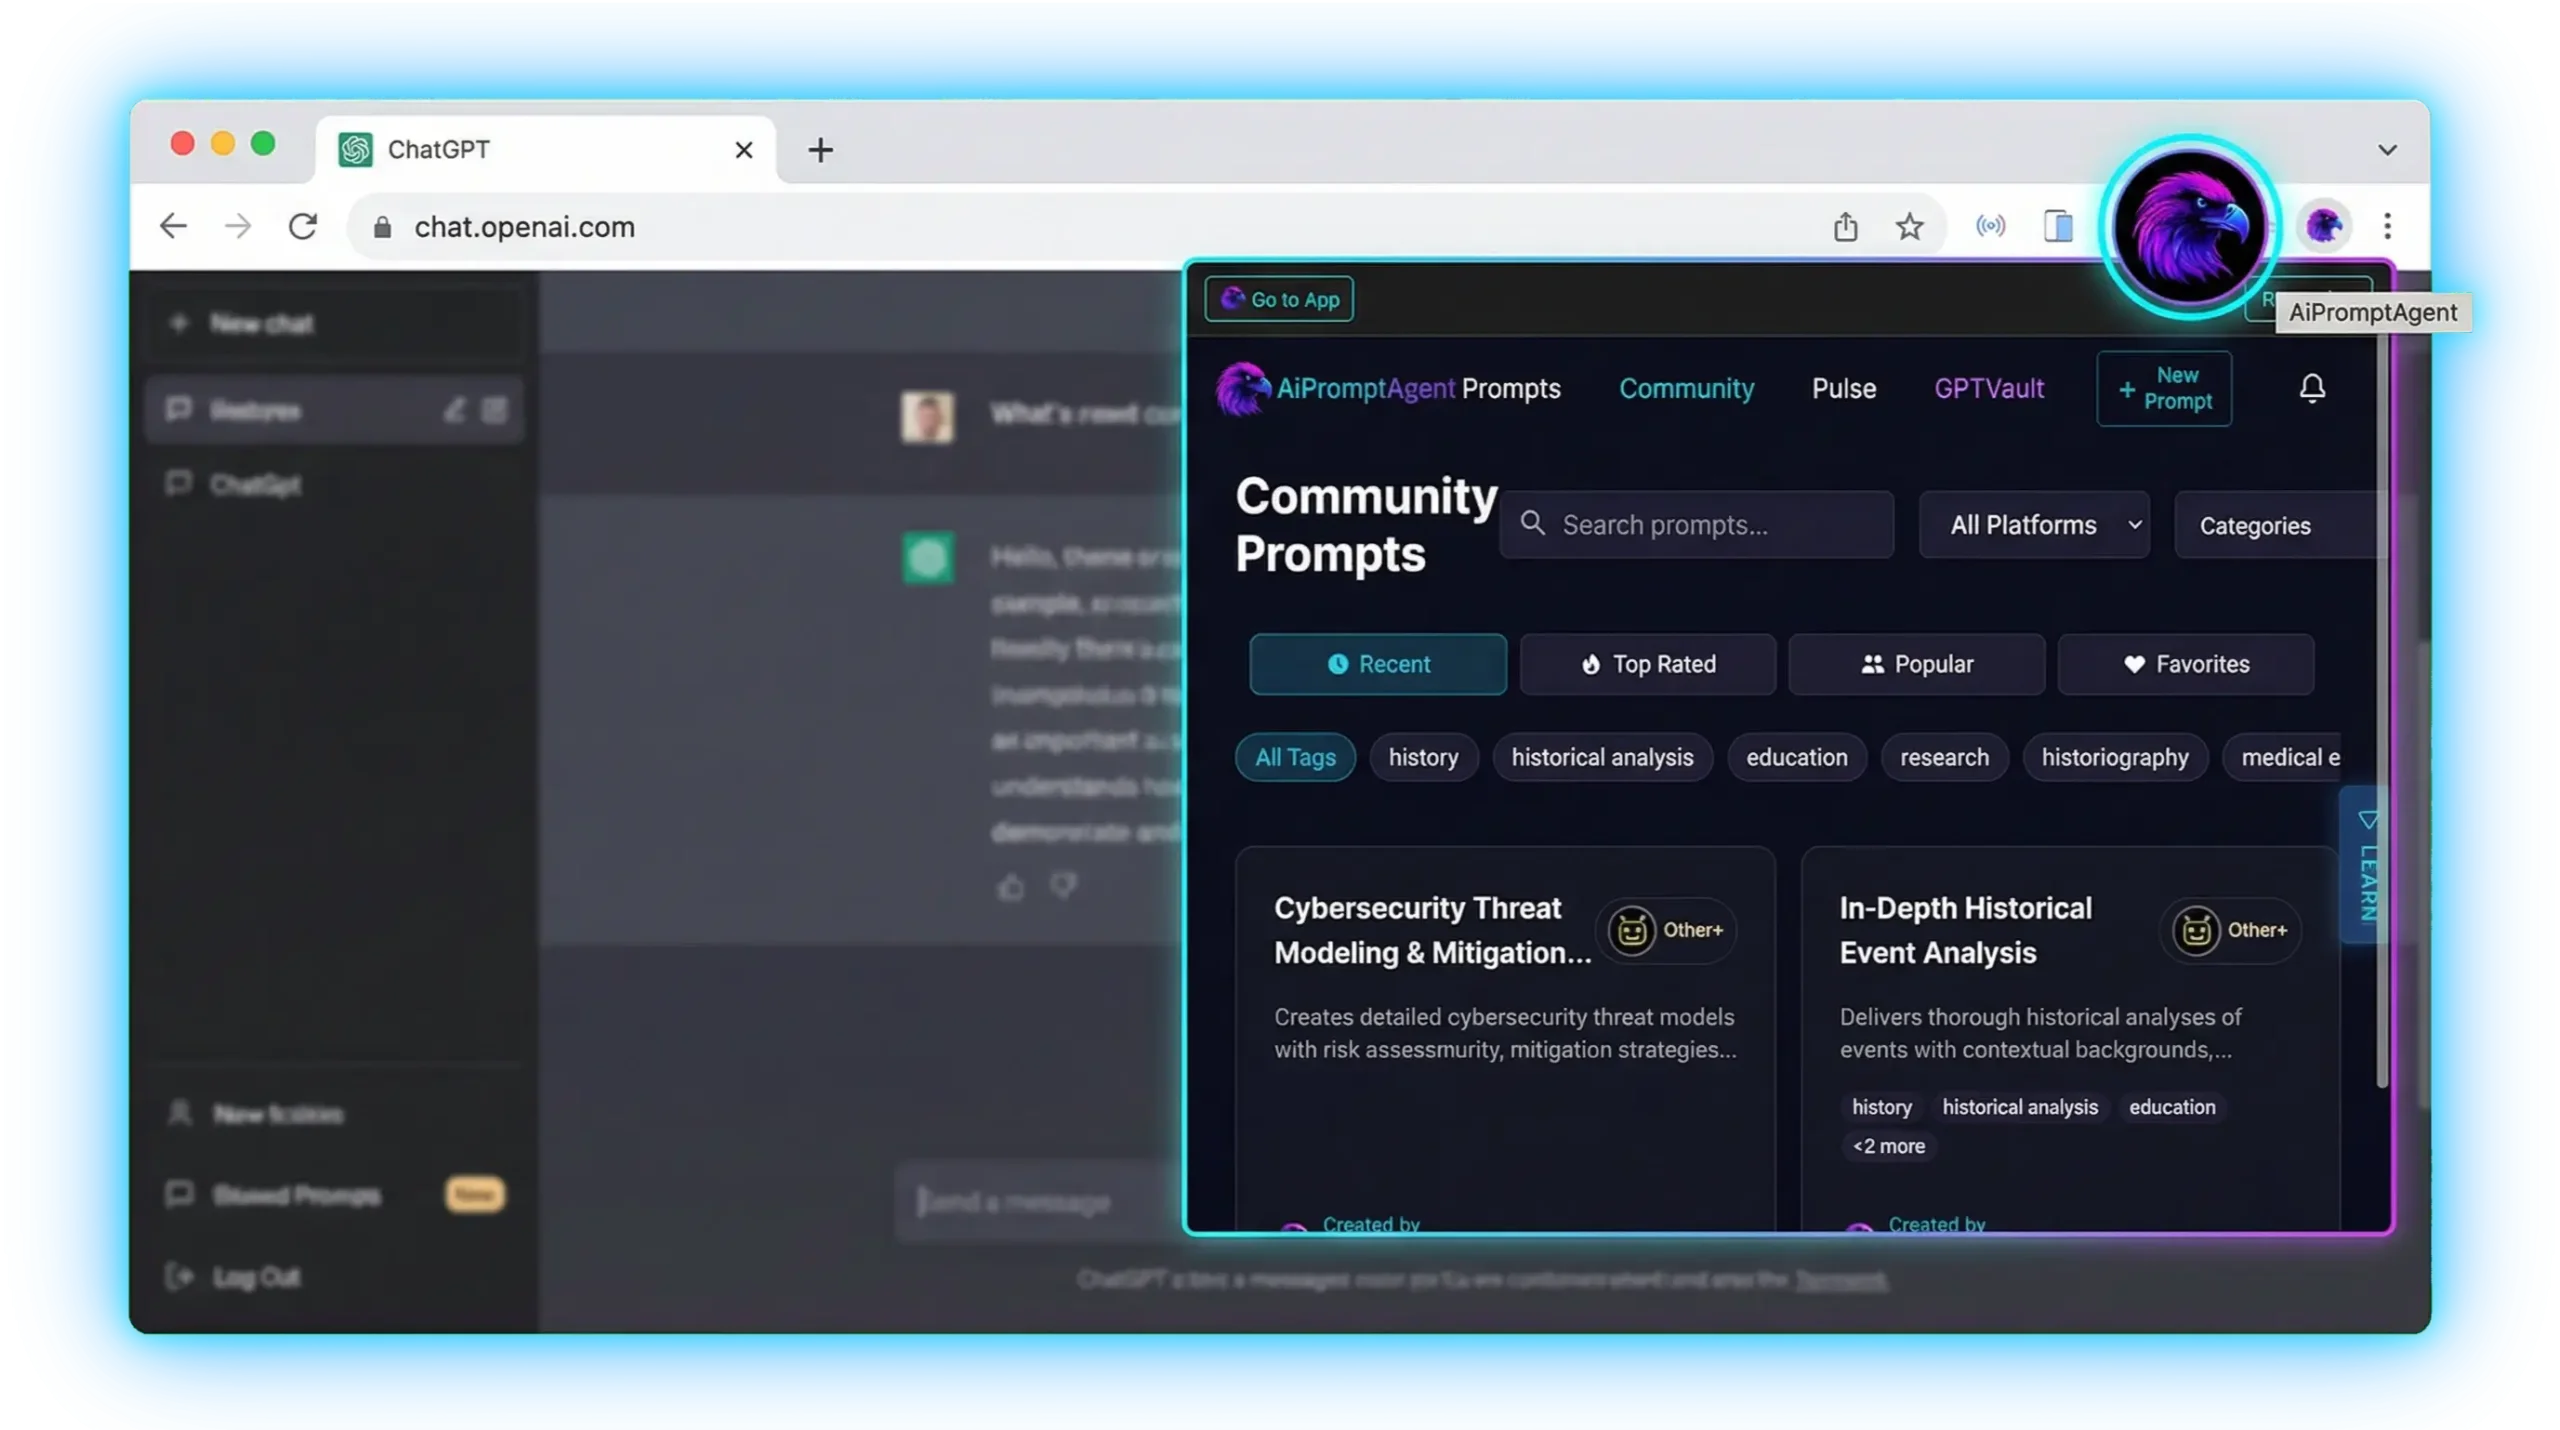Click the Send a message input

click(x=1040, y=1201)
